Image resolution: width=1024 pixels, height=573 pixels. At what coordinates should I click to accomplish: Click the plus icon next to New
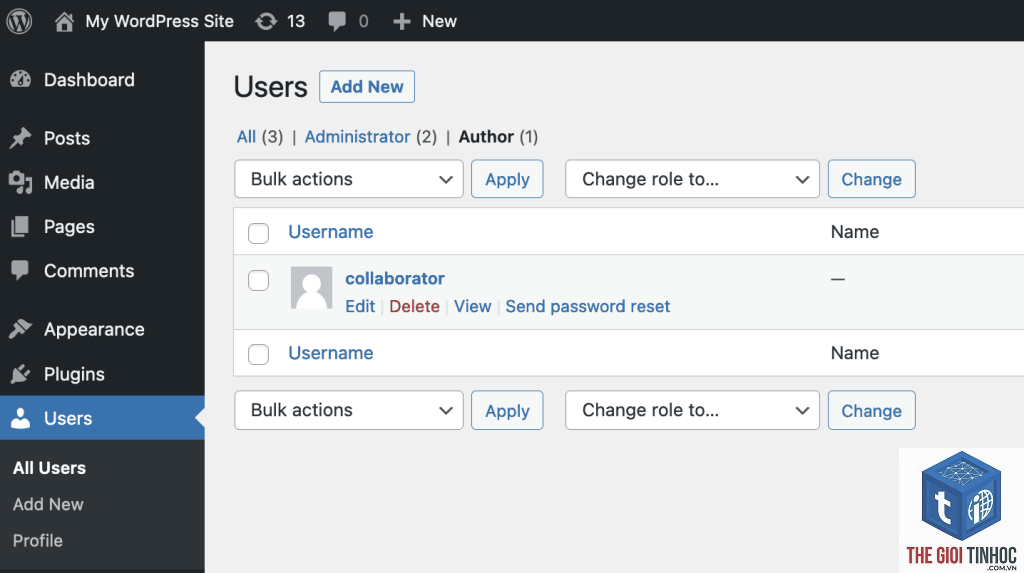point(402,22)
